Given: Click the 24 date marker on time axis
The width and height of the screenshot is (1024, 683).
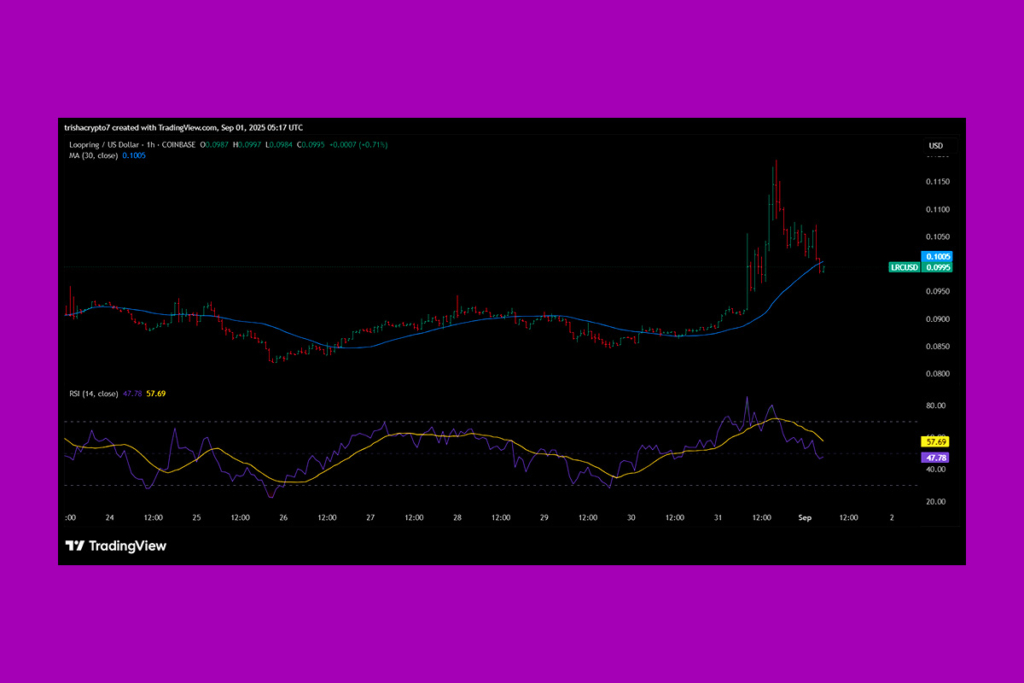Looking at the screenshot, I should click(109, 518).
